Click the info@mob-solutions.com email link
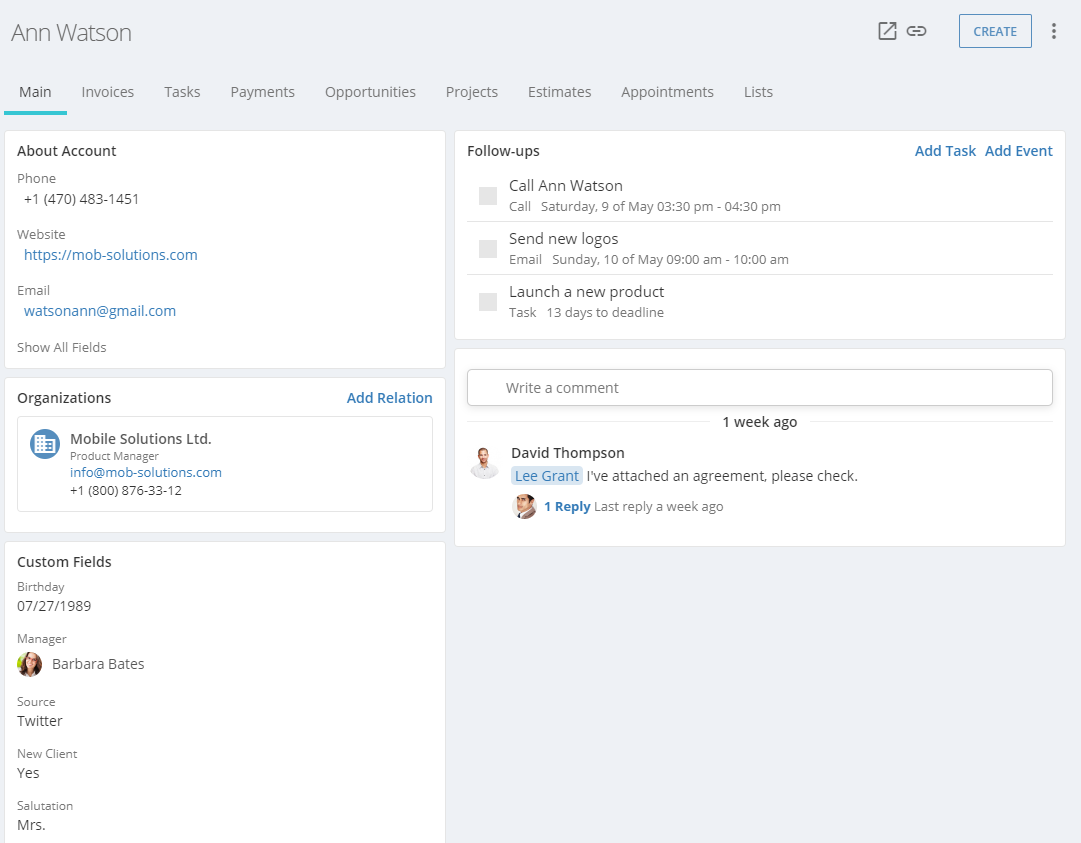Image resolution: width=1081 pixels, height=843 pixels. [146, 473]
